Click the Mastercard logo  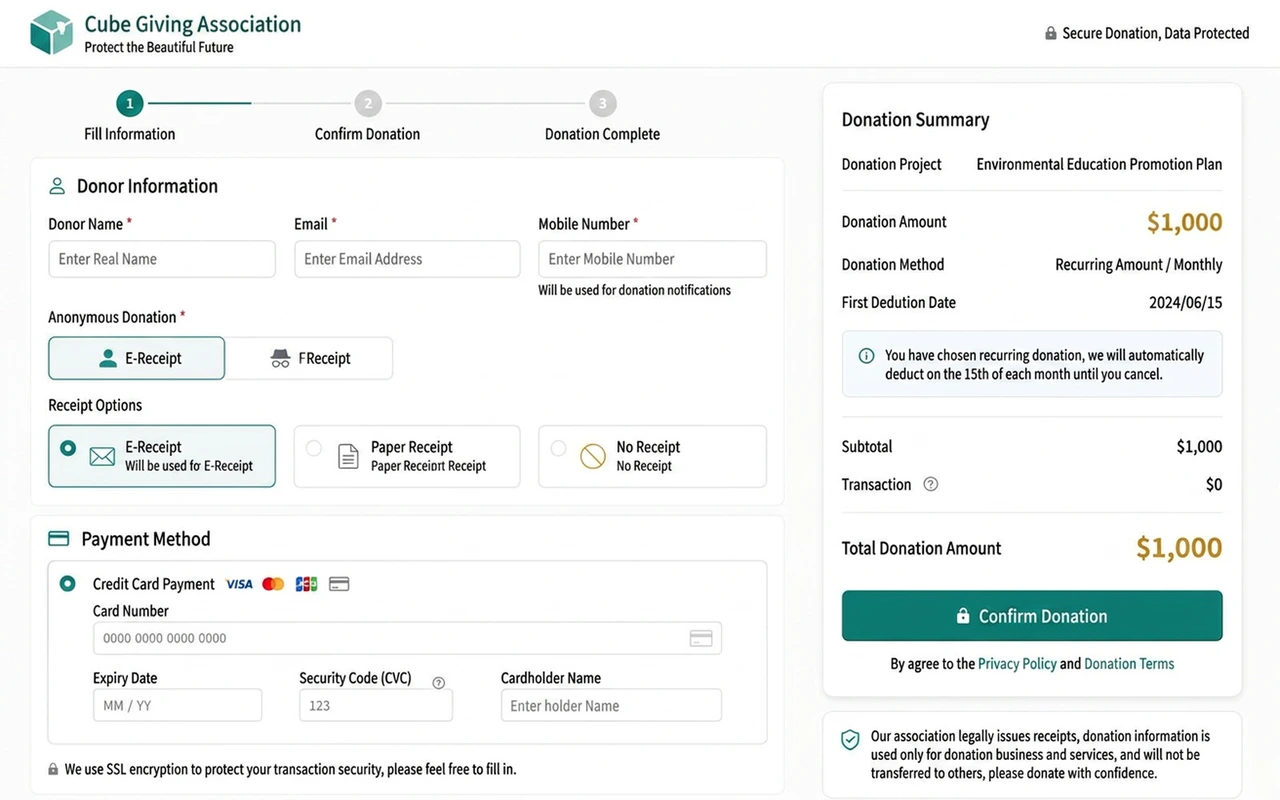[273, 584]
